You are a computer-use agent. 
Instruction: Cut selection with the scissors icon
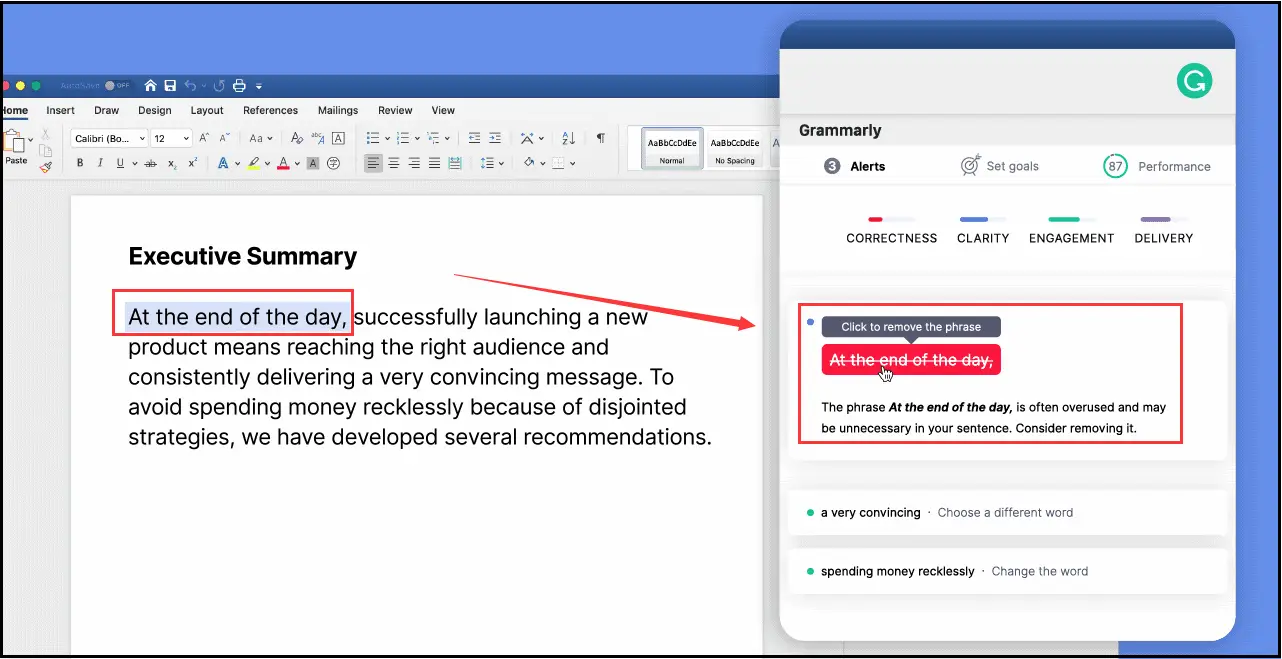click(x=46, y=133)
